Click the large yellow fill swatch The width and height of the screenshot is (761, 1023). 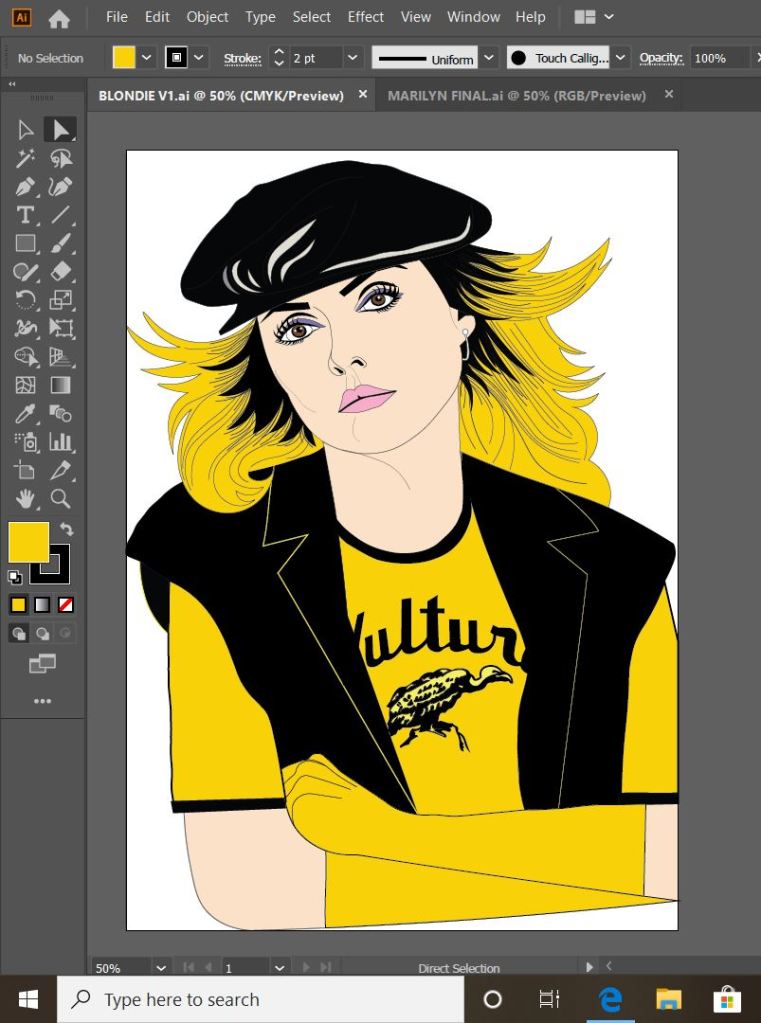[28, 542]
